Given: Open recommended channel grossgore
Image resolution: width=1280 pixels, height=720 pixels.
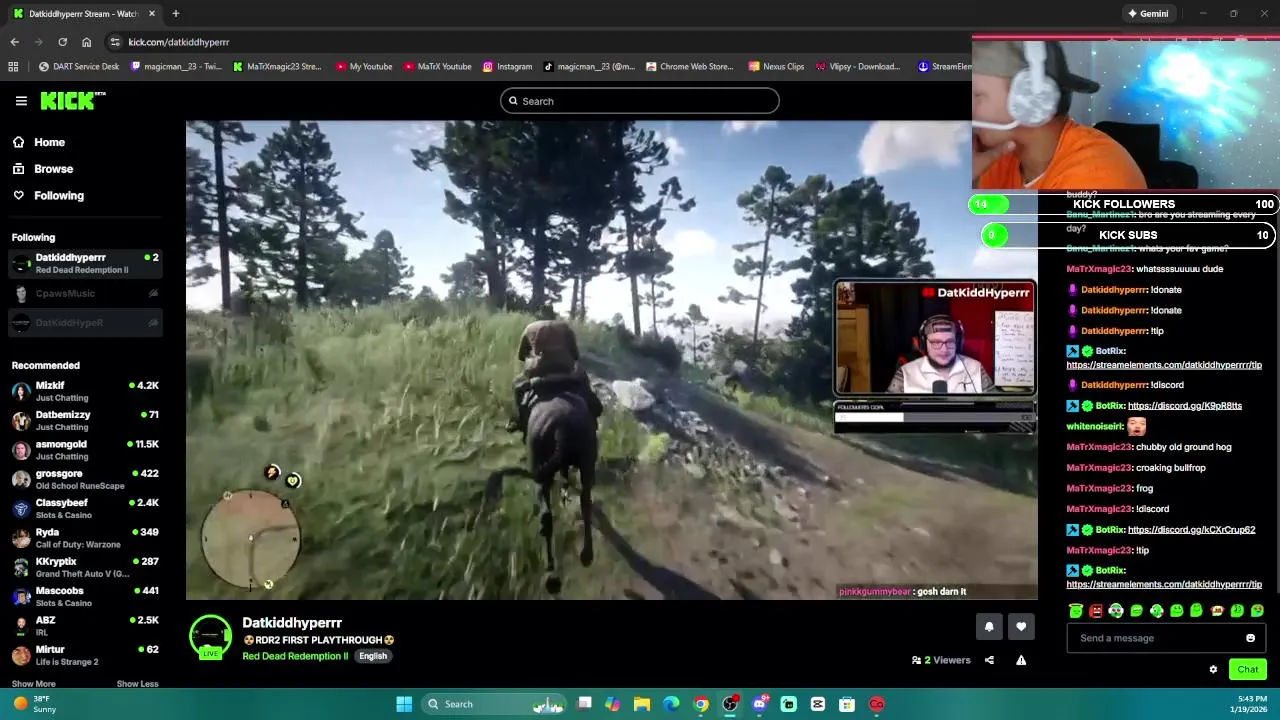Looking at the screenshot, I should (85, 479).
